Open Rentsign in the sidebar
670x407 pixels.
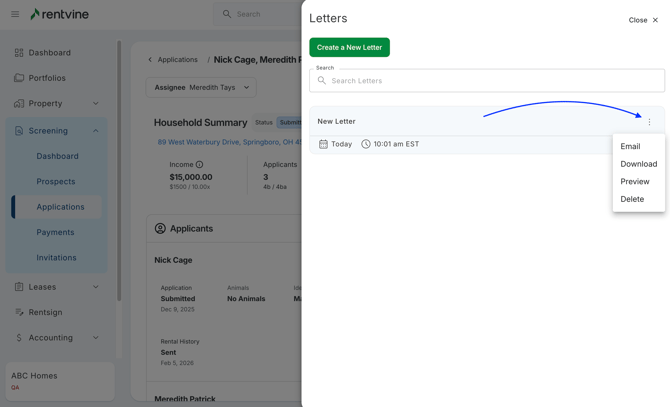coord(45,312)
